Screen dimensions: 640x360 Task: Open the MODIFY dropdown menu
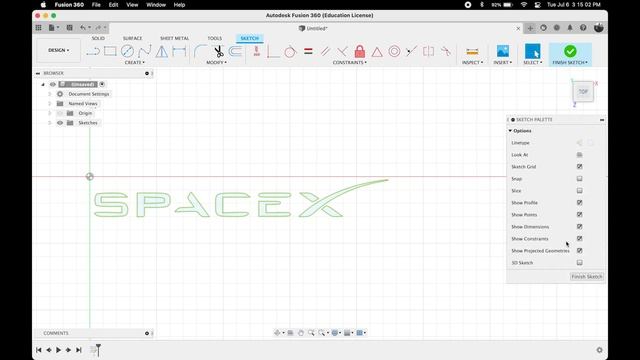[216, 62]
